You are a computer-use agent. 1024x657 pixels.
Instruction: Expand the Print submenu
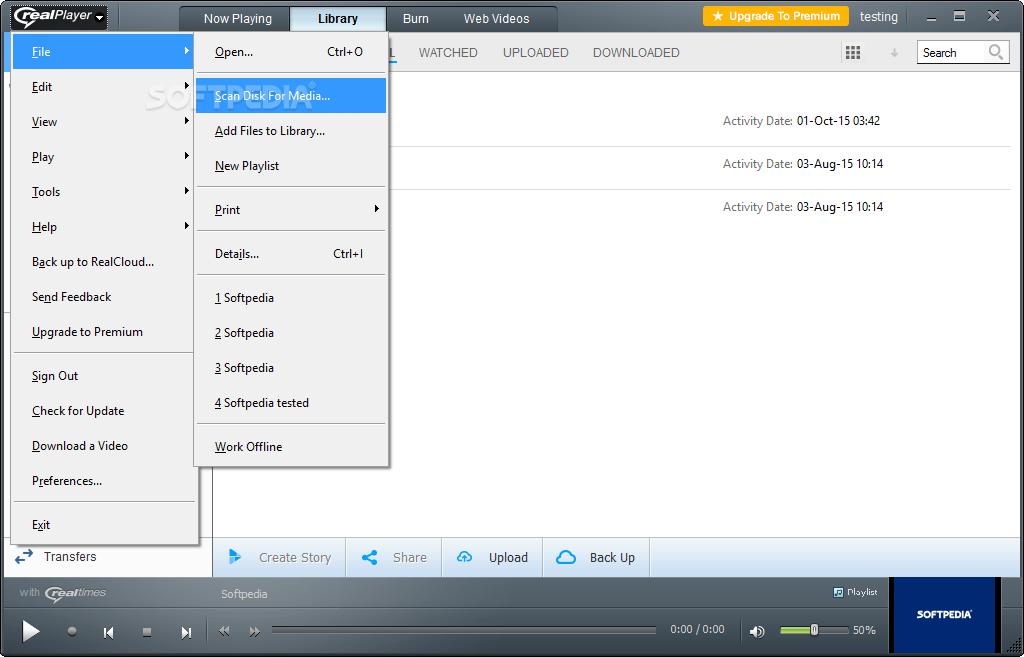[x=291, y=210]
